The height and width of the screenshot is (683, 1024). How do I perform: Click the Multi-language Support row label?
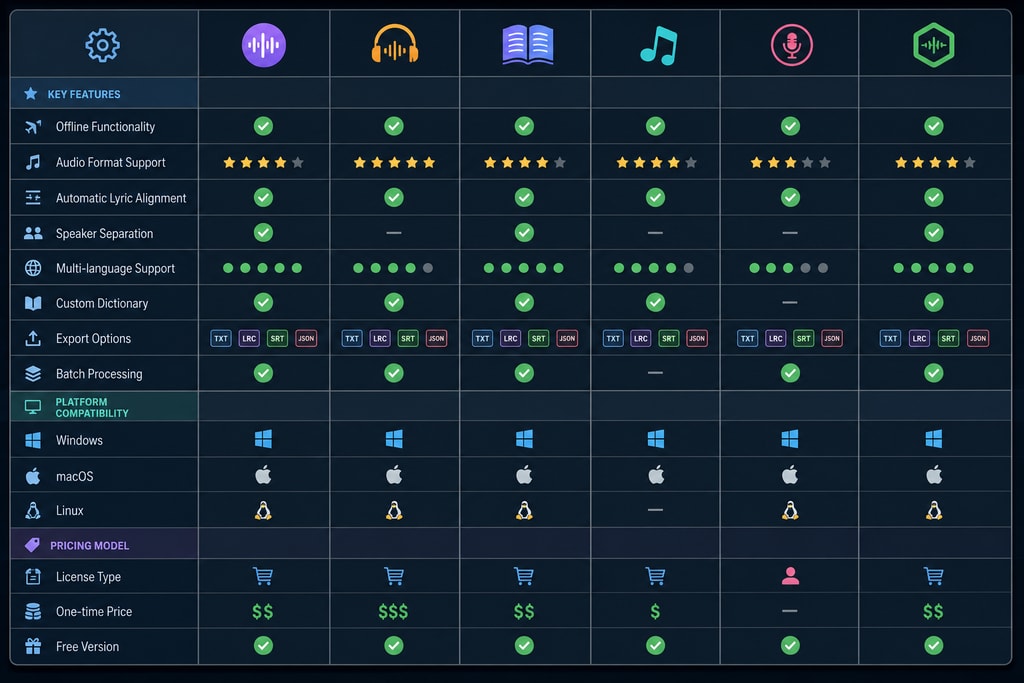(x=115, y=268)
